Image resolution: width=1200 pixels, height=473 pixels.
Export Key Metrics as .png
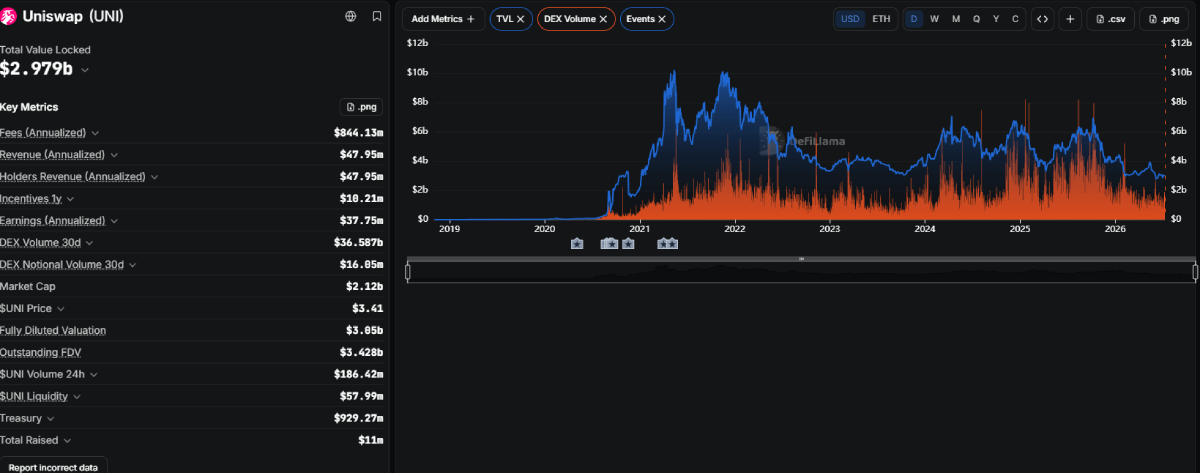[362, 107]
